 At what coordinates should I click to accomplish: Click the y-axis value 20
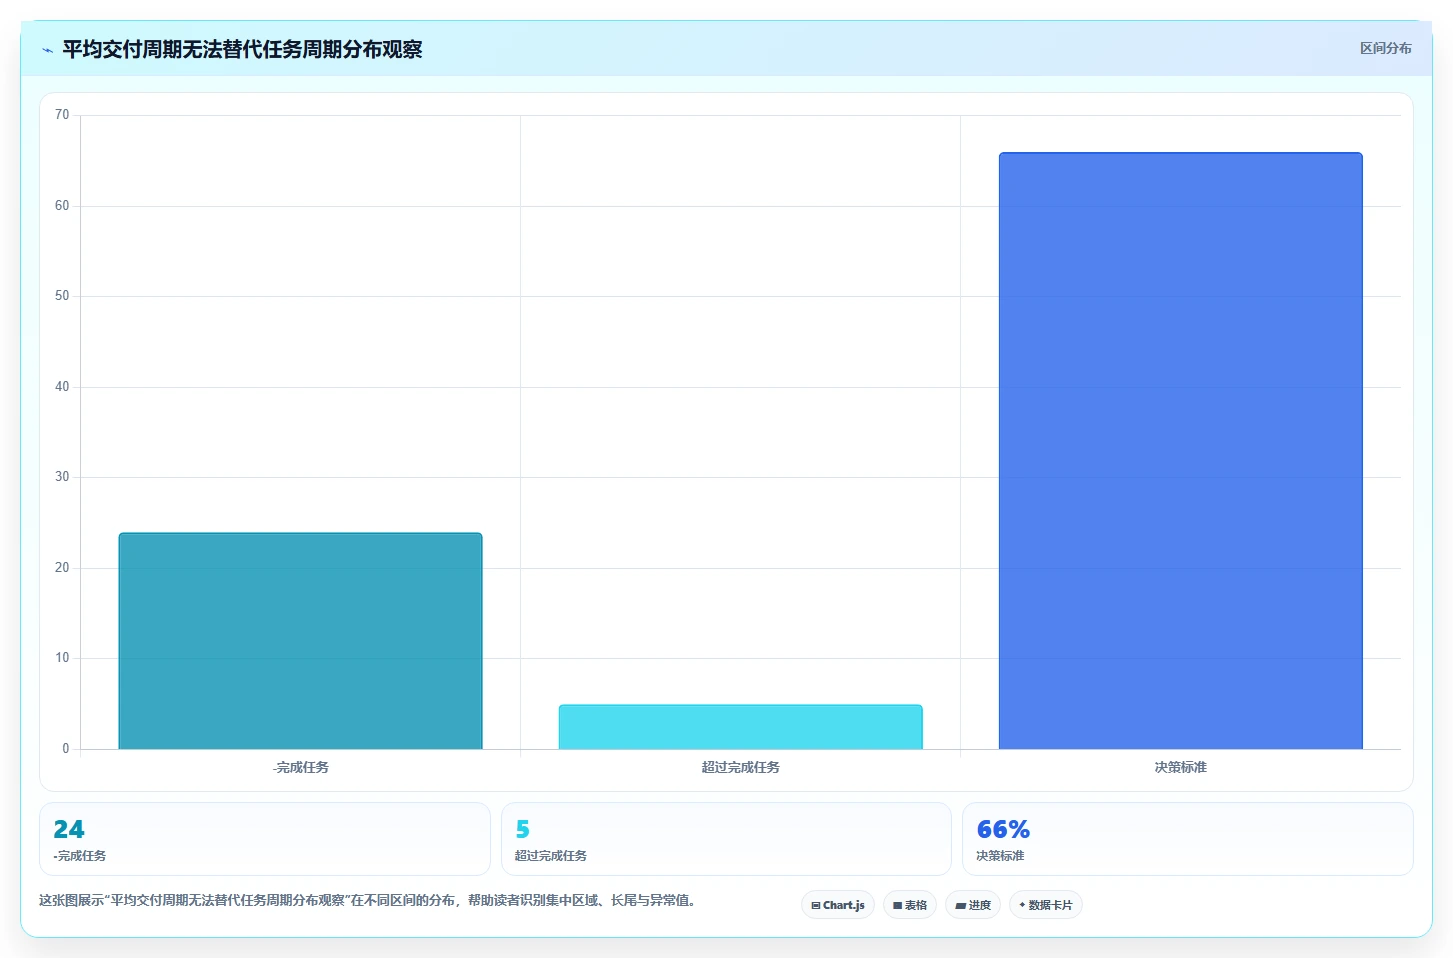pos(62,568)
